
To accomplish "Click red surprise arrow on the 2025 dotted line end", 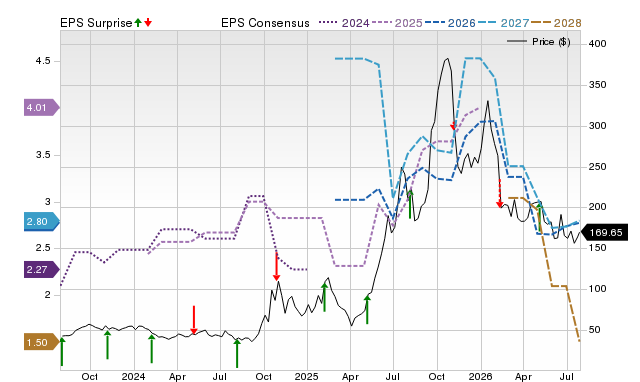I will [453, 126].
